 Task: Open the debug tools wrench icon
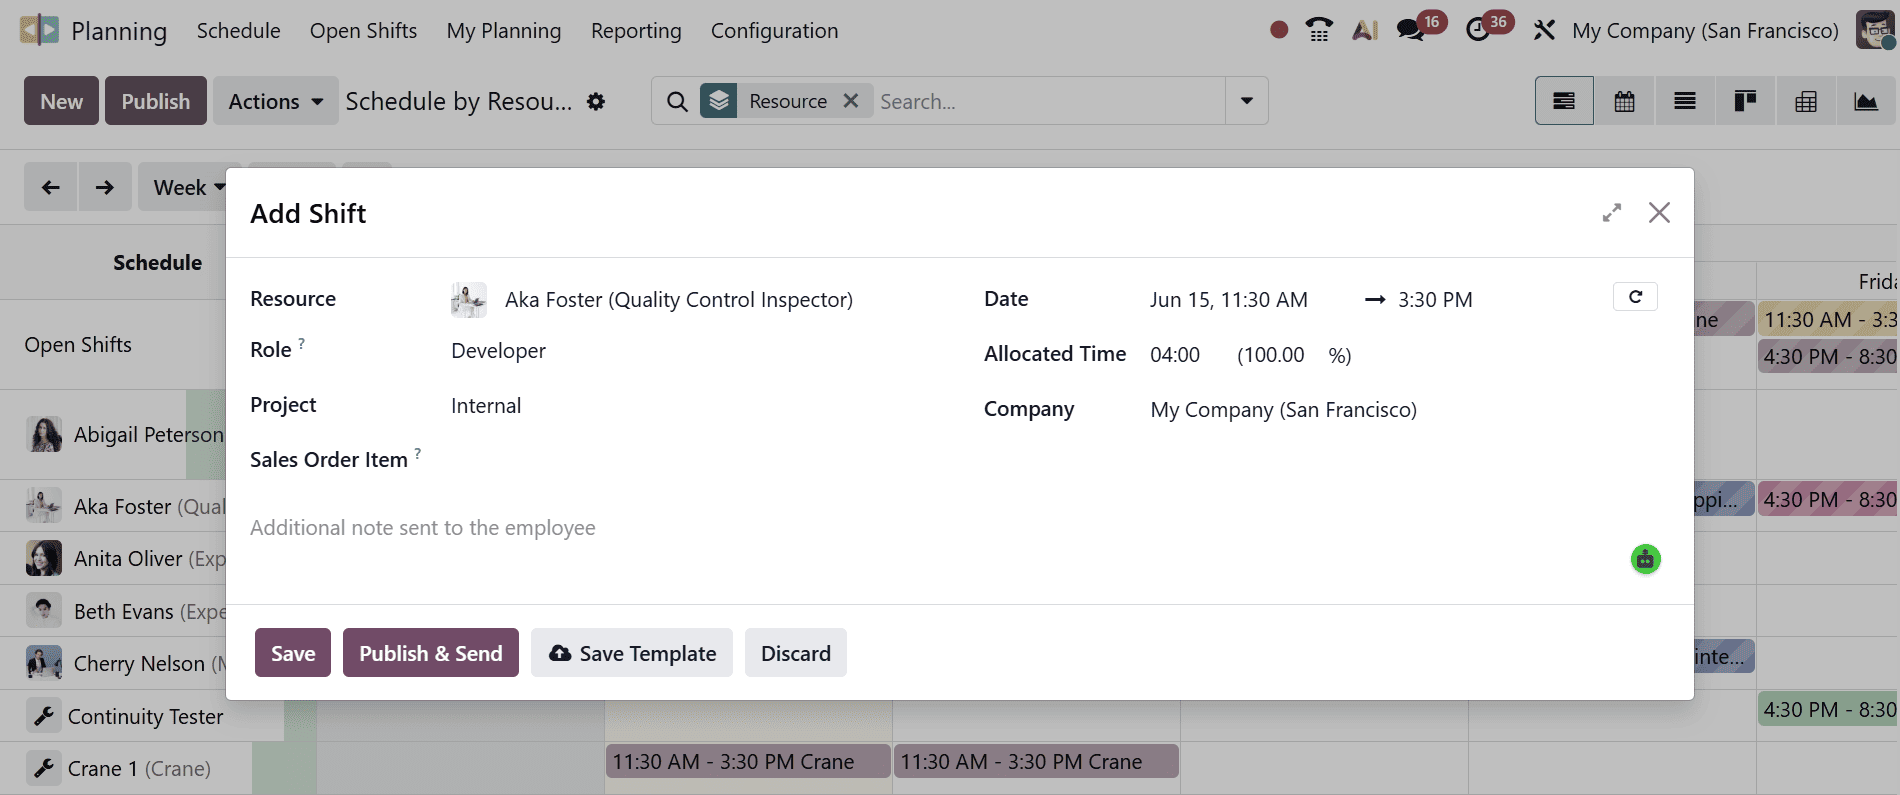coord(1544,30)
